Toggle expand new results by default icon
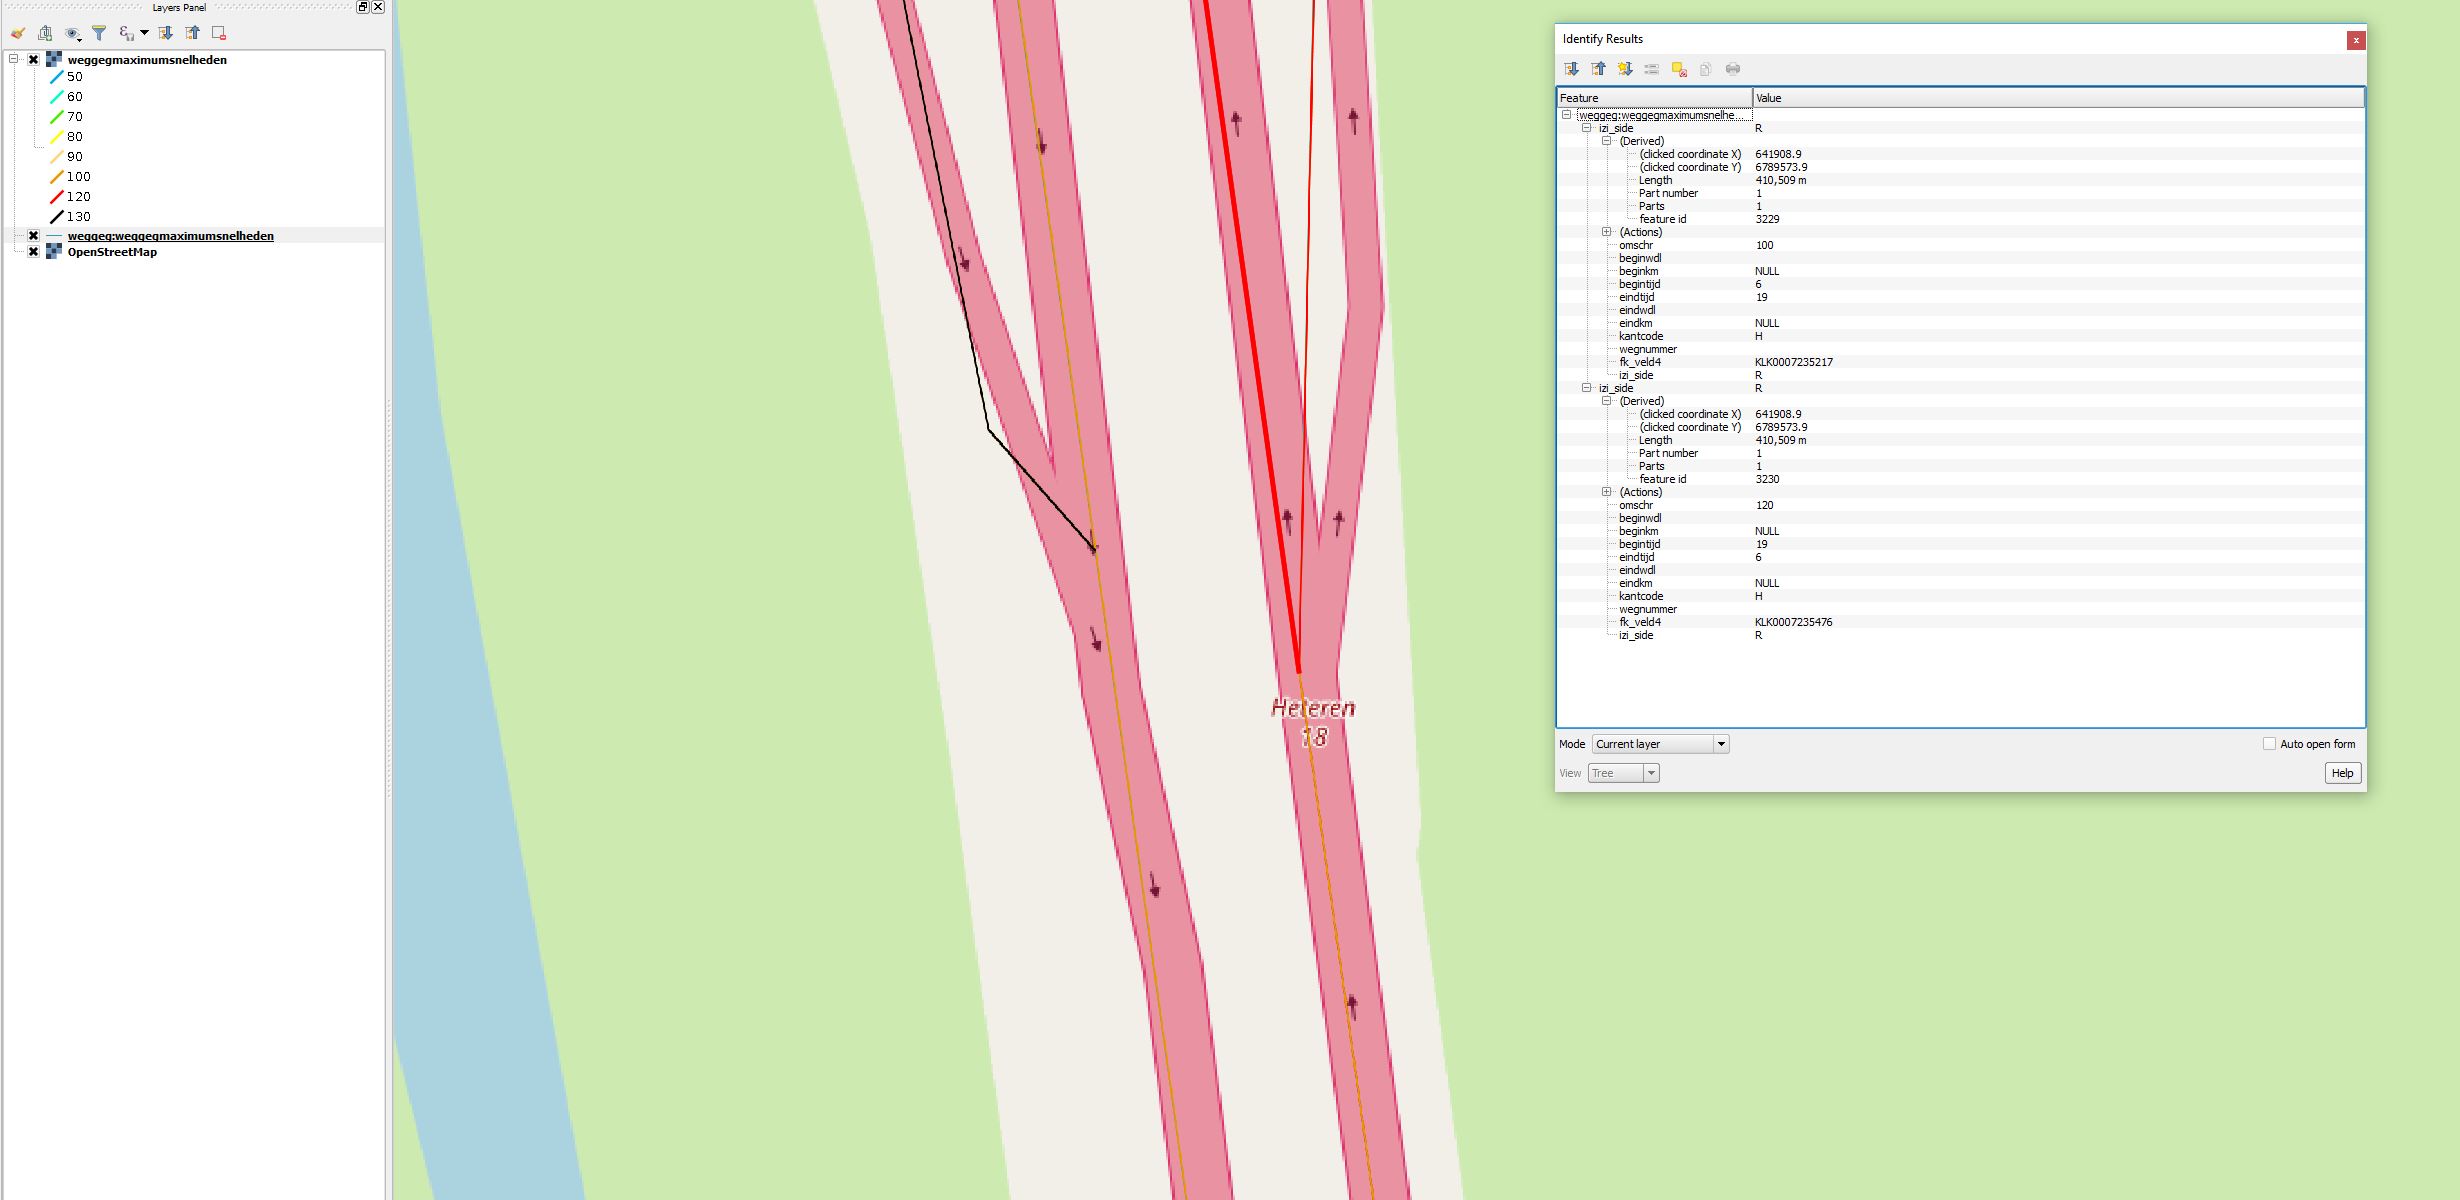 1625,69
